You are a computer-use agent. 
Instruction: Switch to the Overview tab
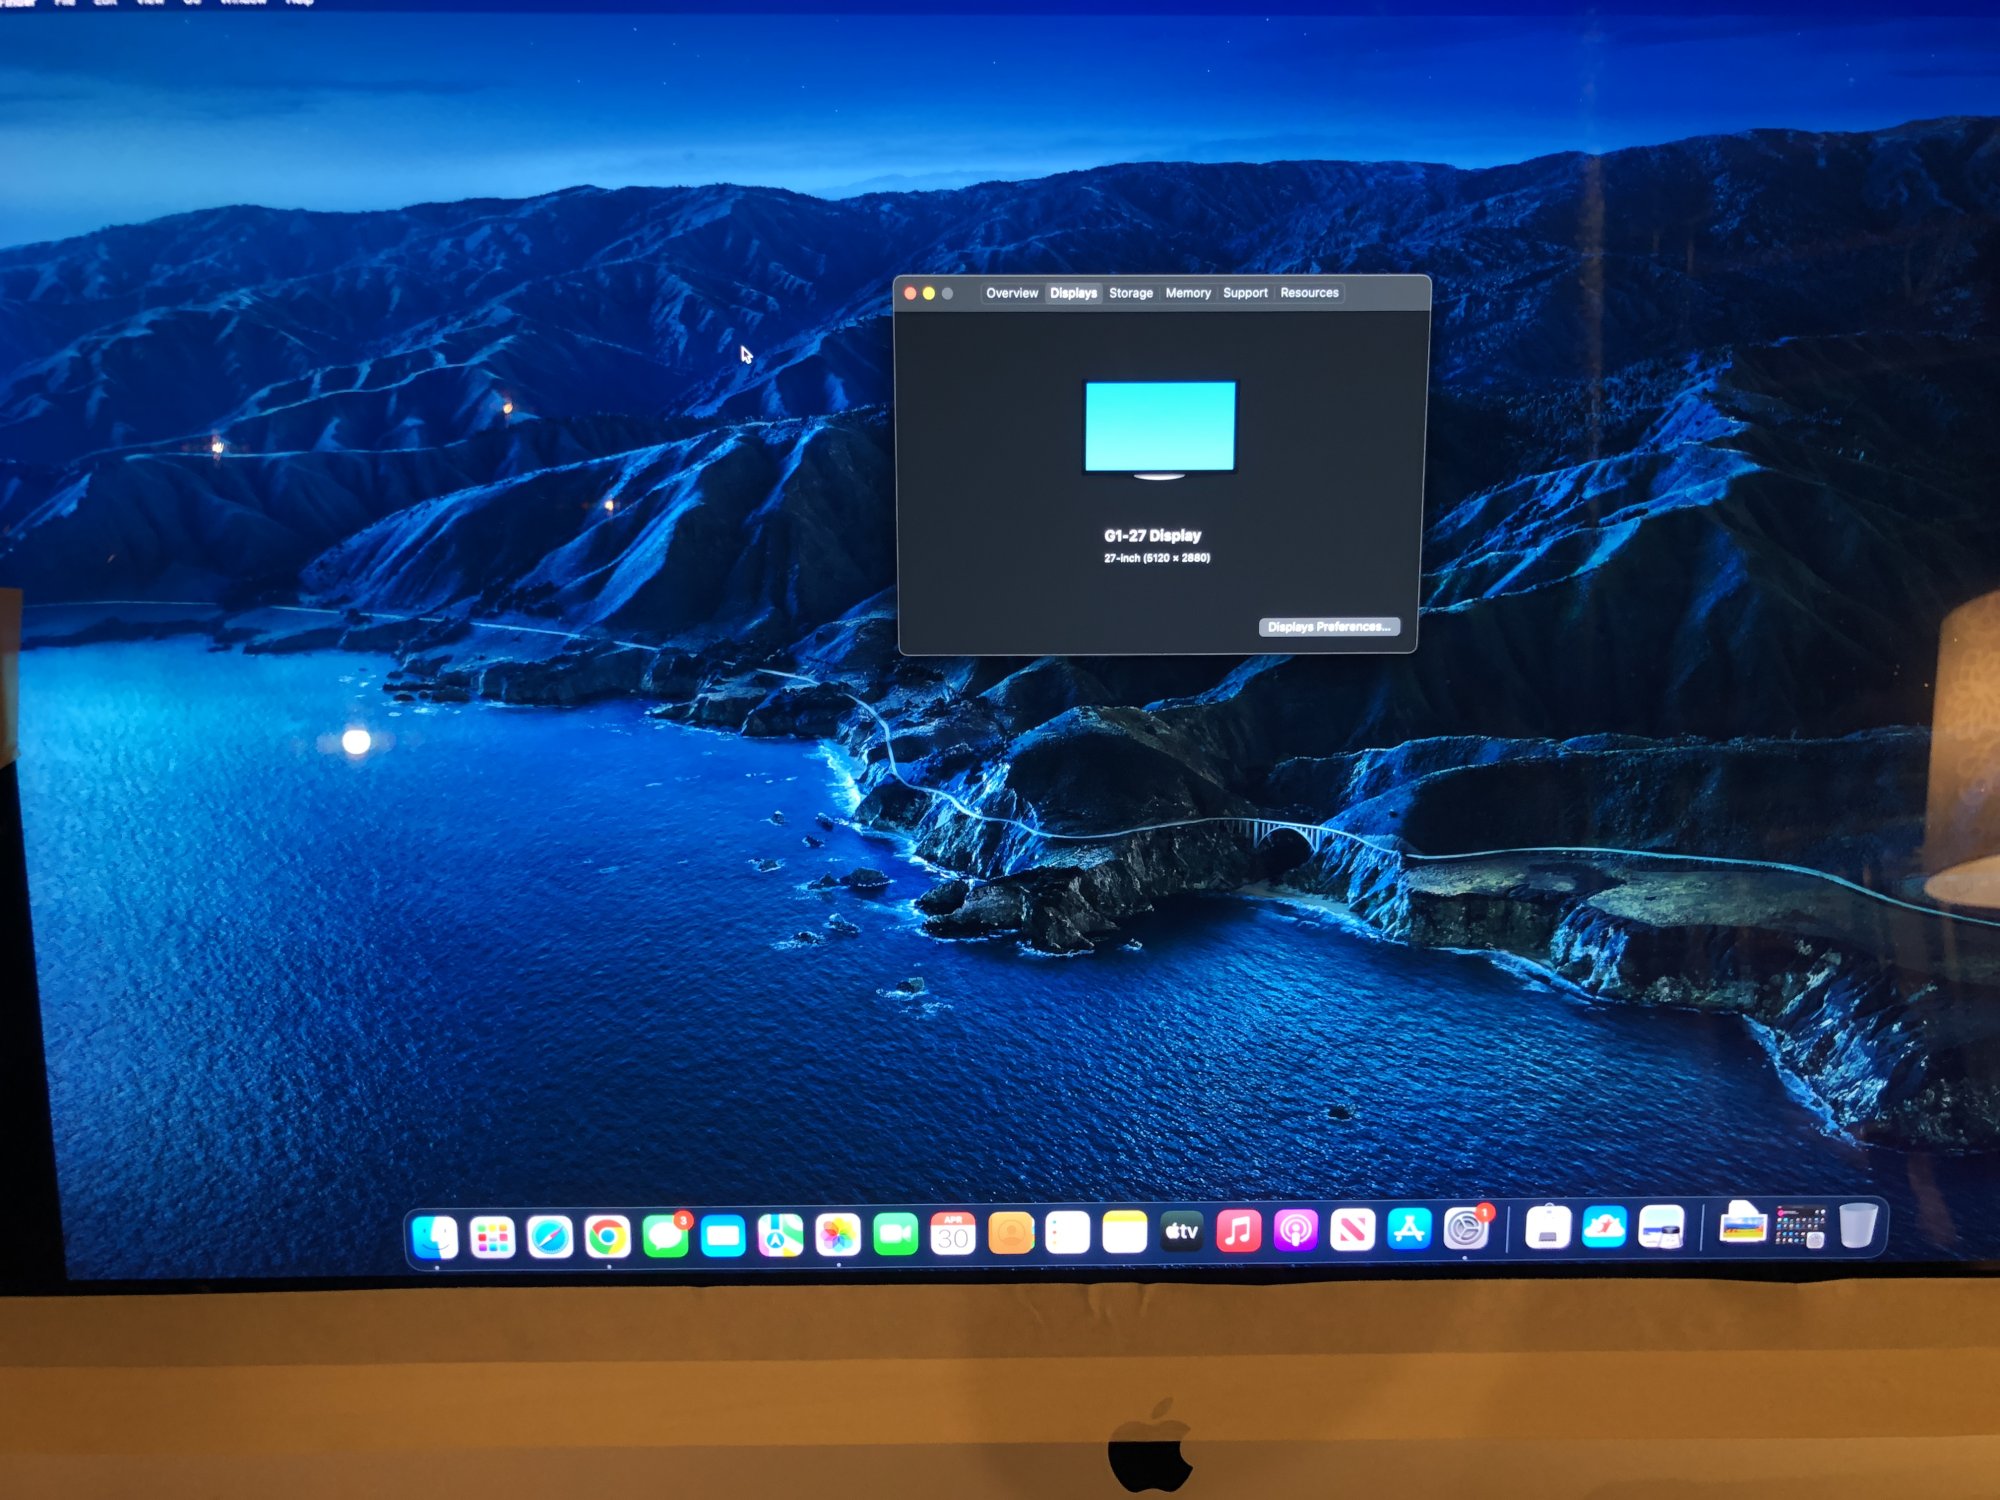pyautogui.click(x=1011, y=293)
